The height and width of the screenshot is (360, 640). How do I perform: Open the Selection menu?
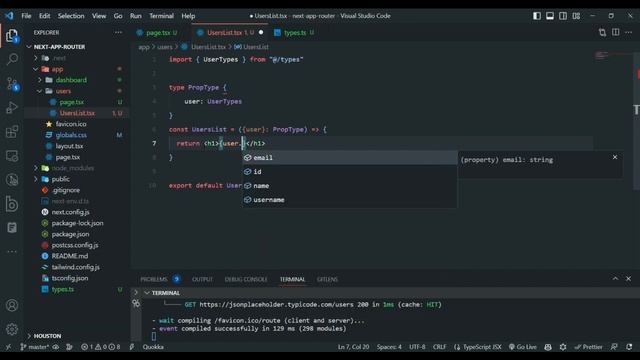tap(71, 16)
